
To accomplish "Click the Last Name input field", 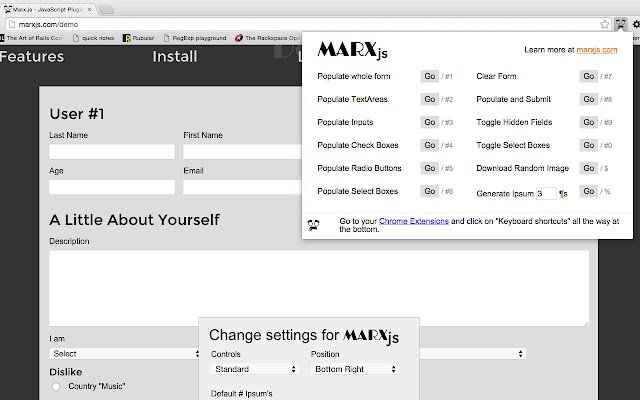I will pos(112,151).
